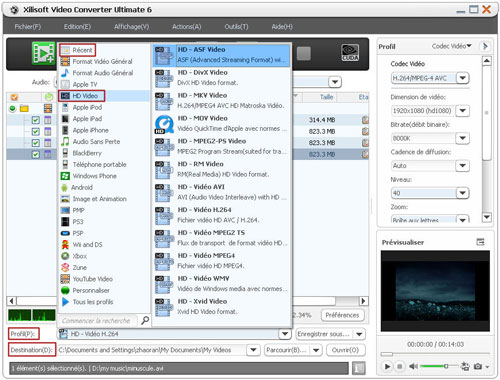Open the Profil panel Codec Vidéo selector
The width and height of the screenshot is (500, 380).
pos(451,46)
